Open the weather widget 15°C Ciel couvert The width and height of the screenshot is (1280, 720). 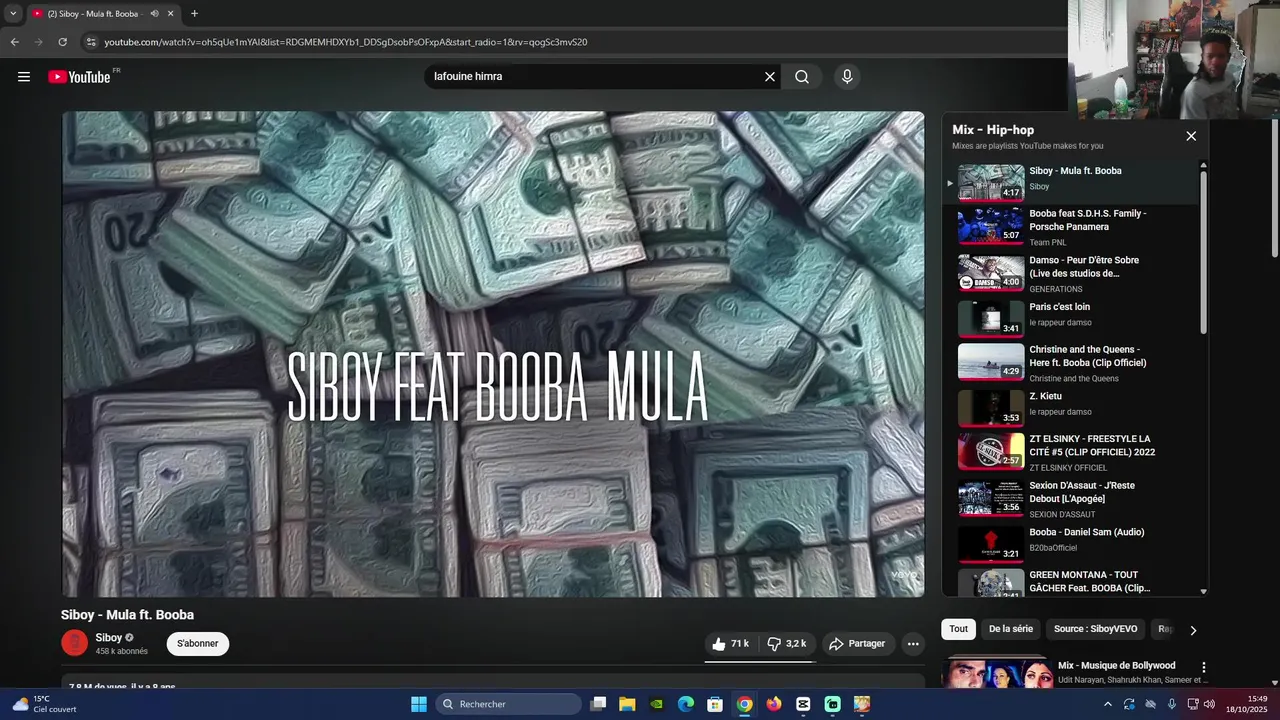point(45,704)
